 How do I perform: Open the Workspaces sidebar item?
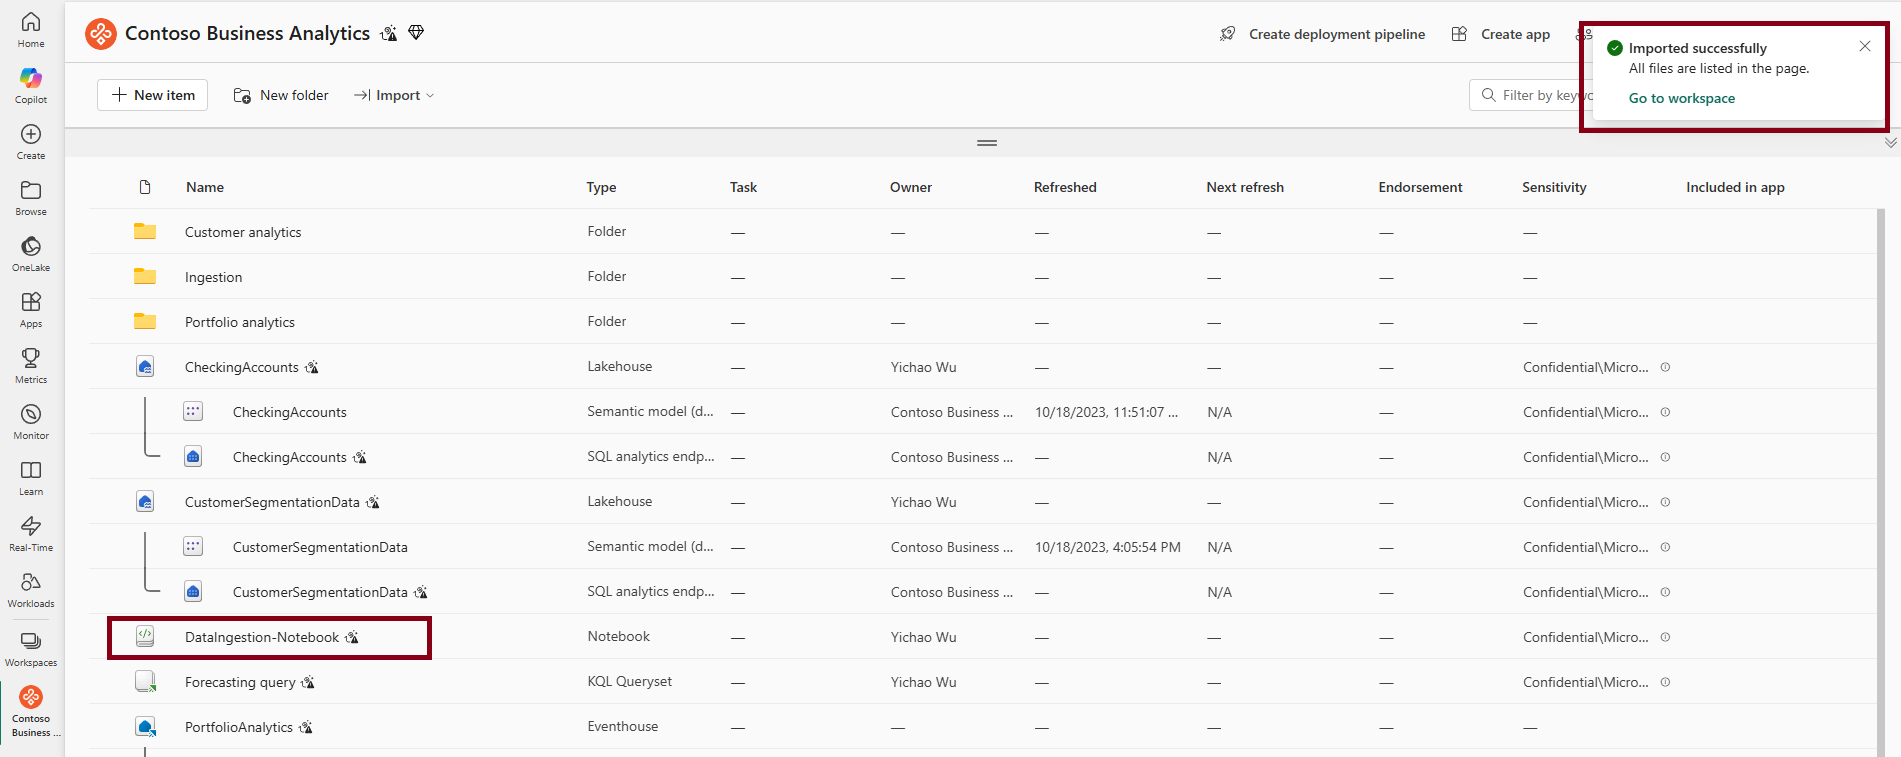pos(31,648)
